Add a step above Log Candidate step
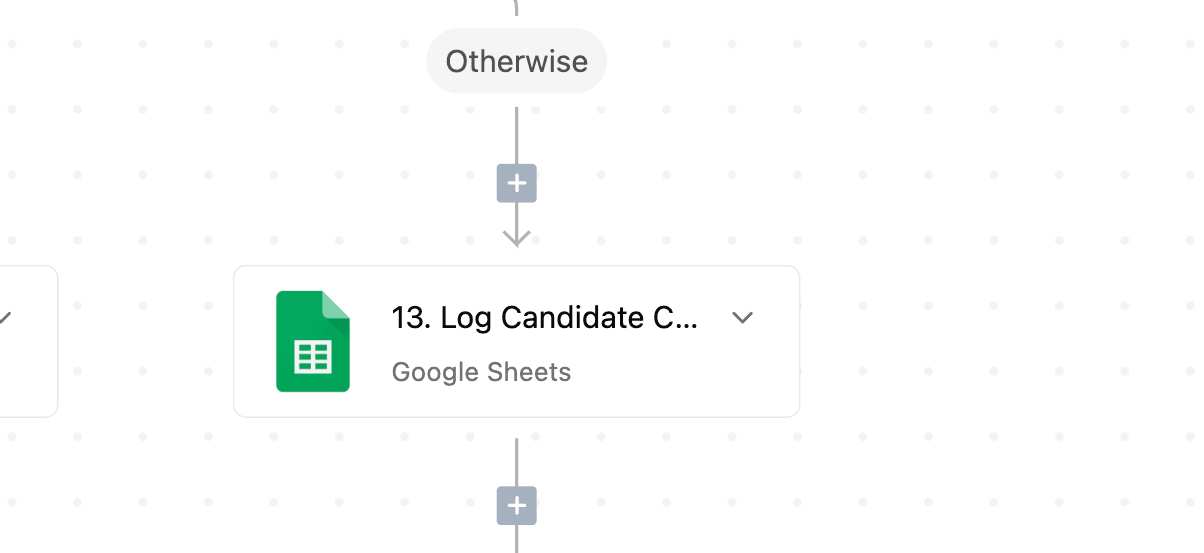This screenshot has width=1204, height=553. click(517, 184)
